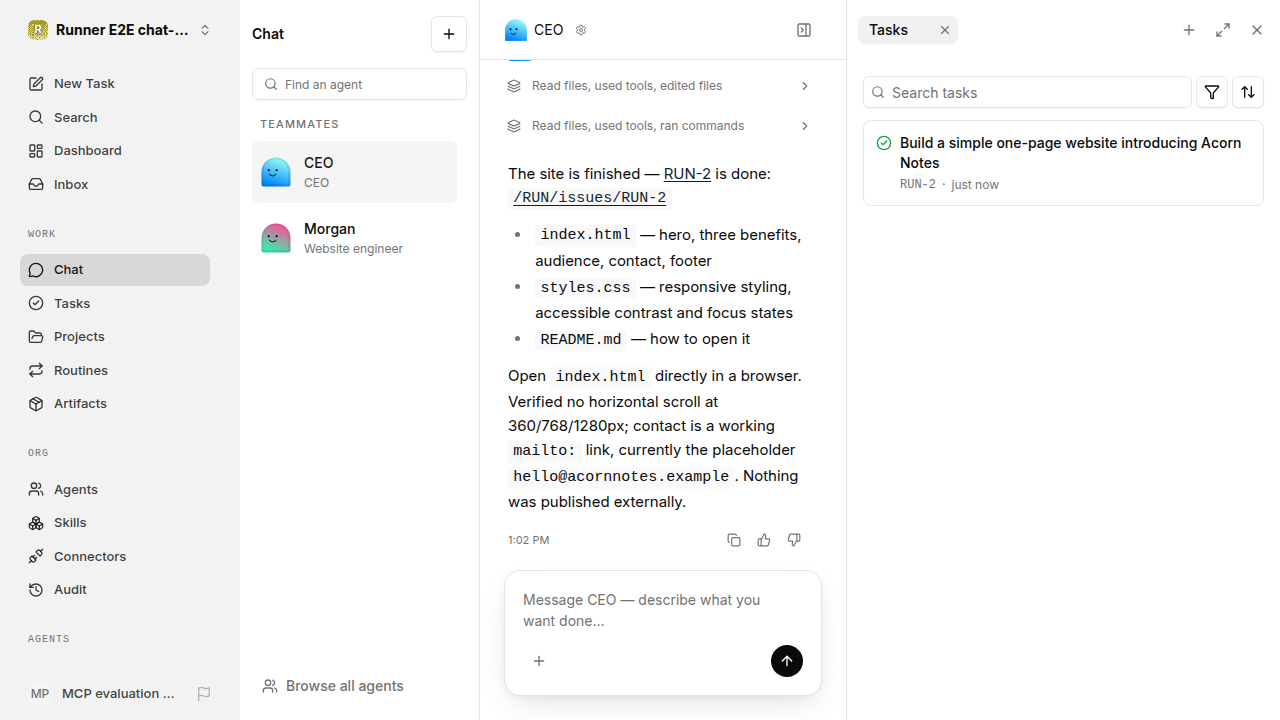Give thumbs down to the message
The height and width of the screenshot is (720, 1280).
point(794,540)
